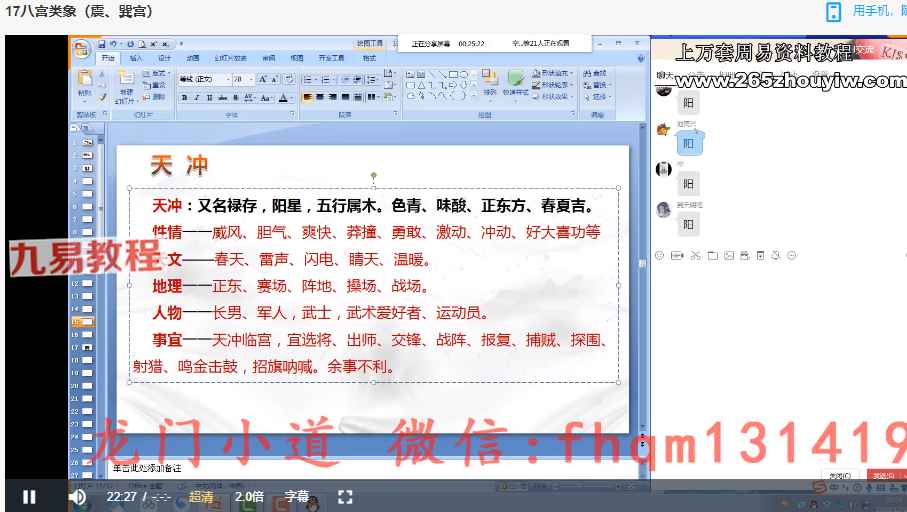
Task: Open the Columns dropdown in paragraph group
Action: (372, 97)
